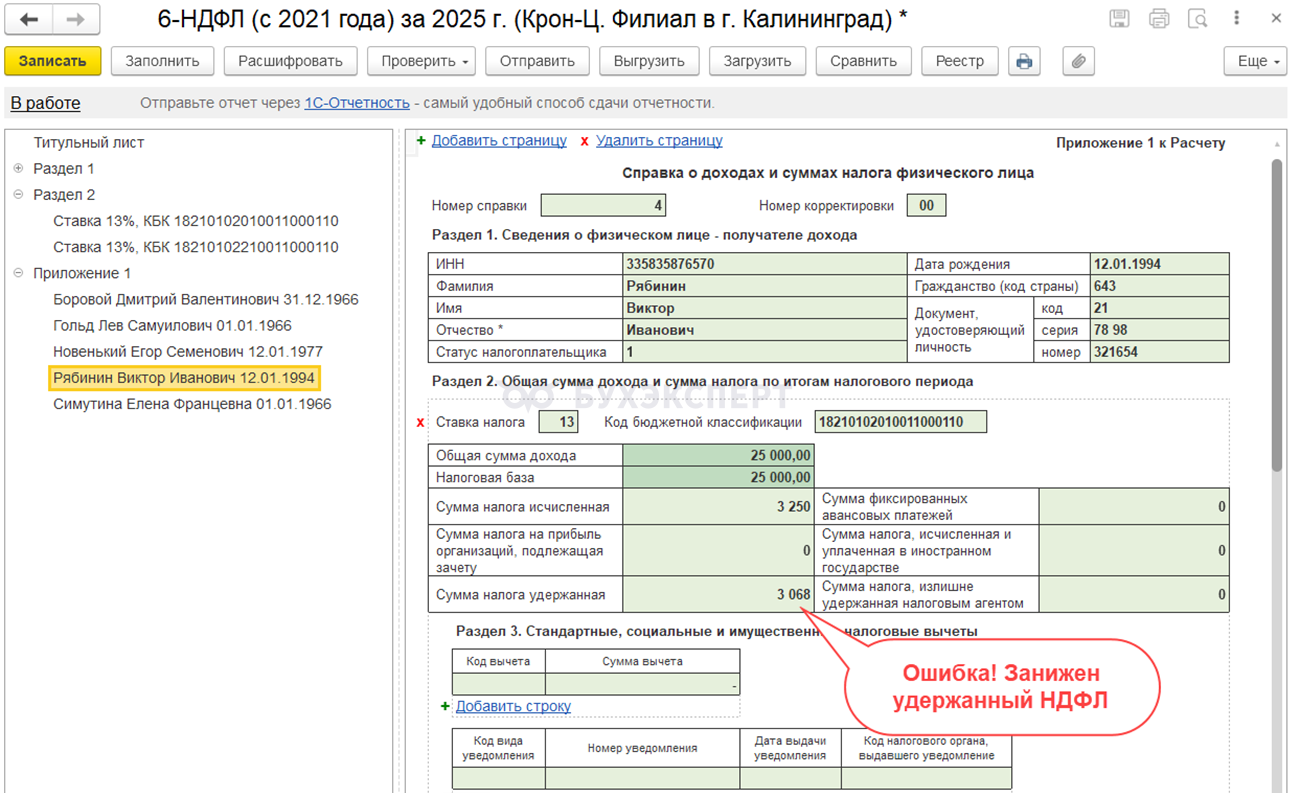Open the Проверить dropdown button
Viewport: 1289px width, 793px height.
(426, 61)
